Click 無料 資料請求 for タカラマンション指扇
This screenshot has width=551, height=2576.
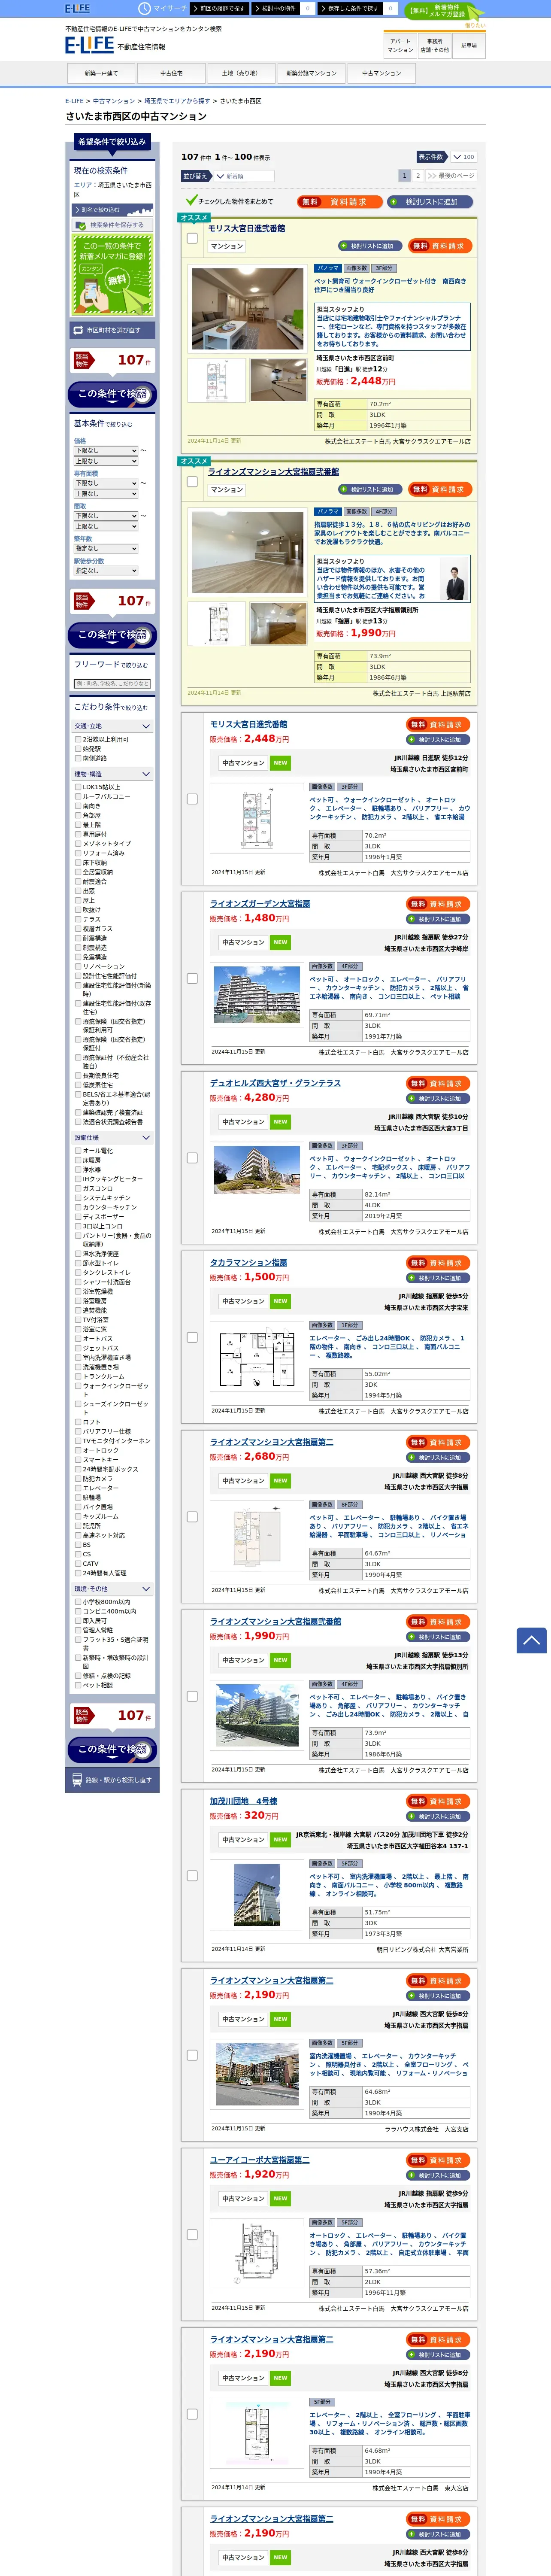pos(438,1263)
